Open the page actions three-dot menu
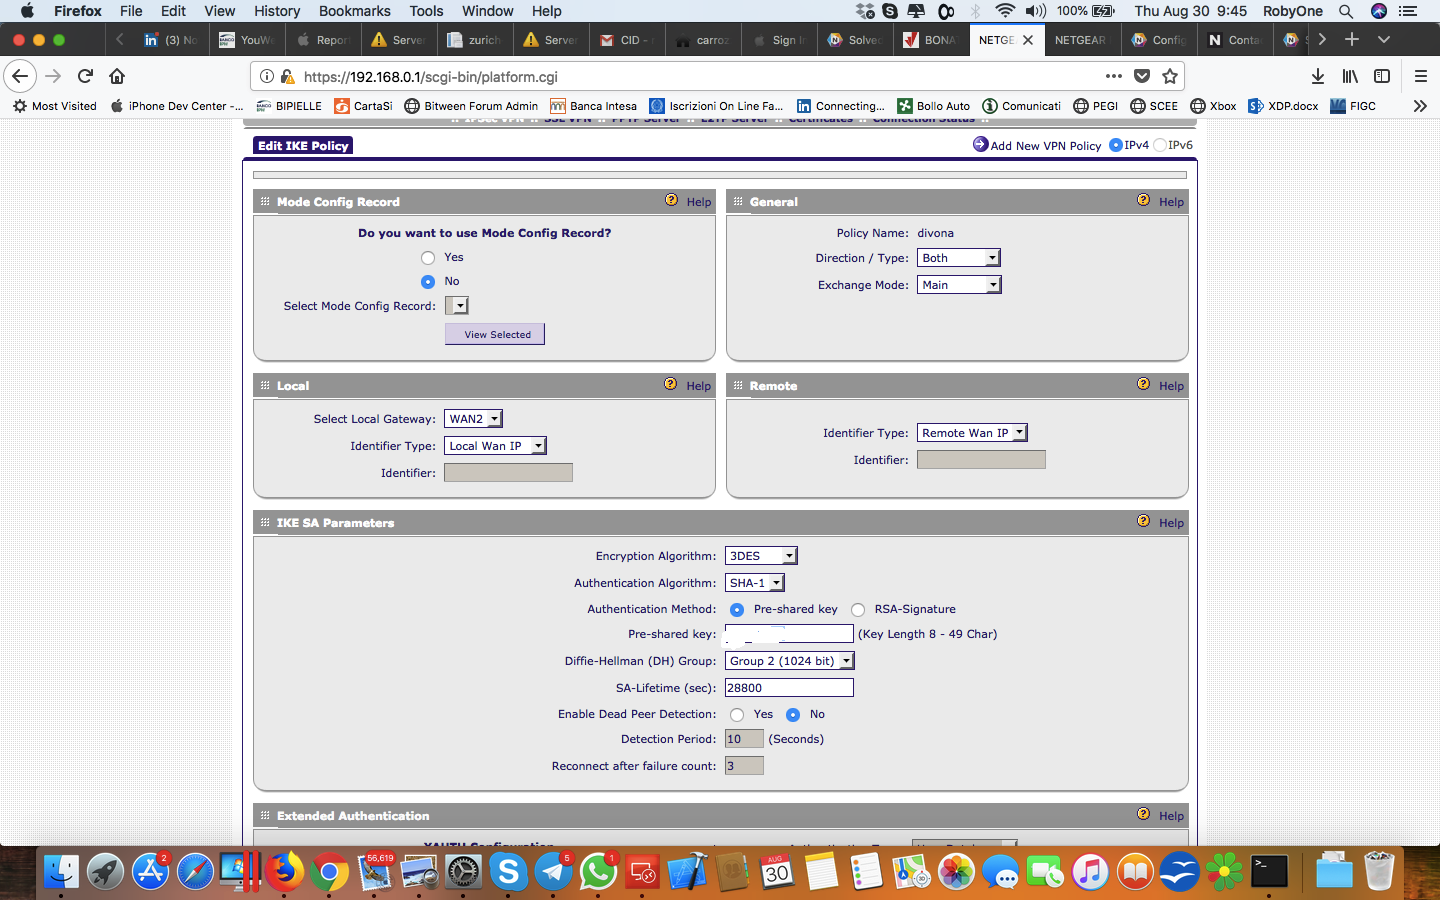 pos(1114,76)
